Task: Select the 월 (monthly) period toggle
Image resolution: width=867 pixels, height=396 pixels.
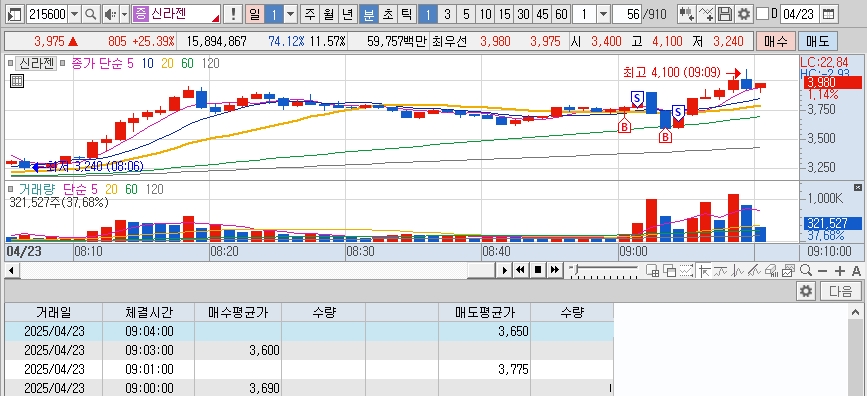Action: tap(328, 14)
